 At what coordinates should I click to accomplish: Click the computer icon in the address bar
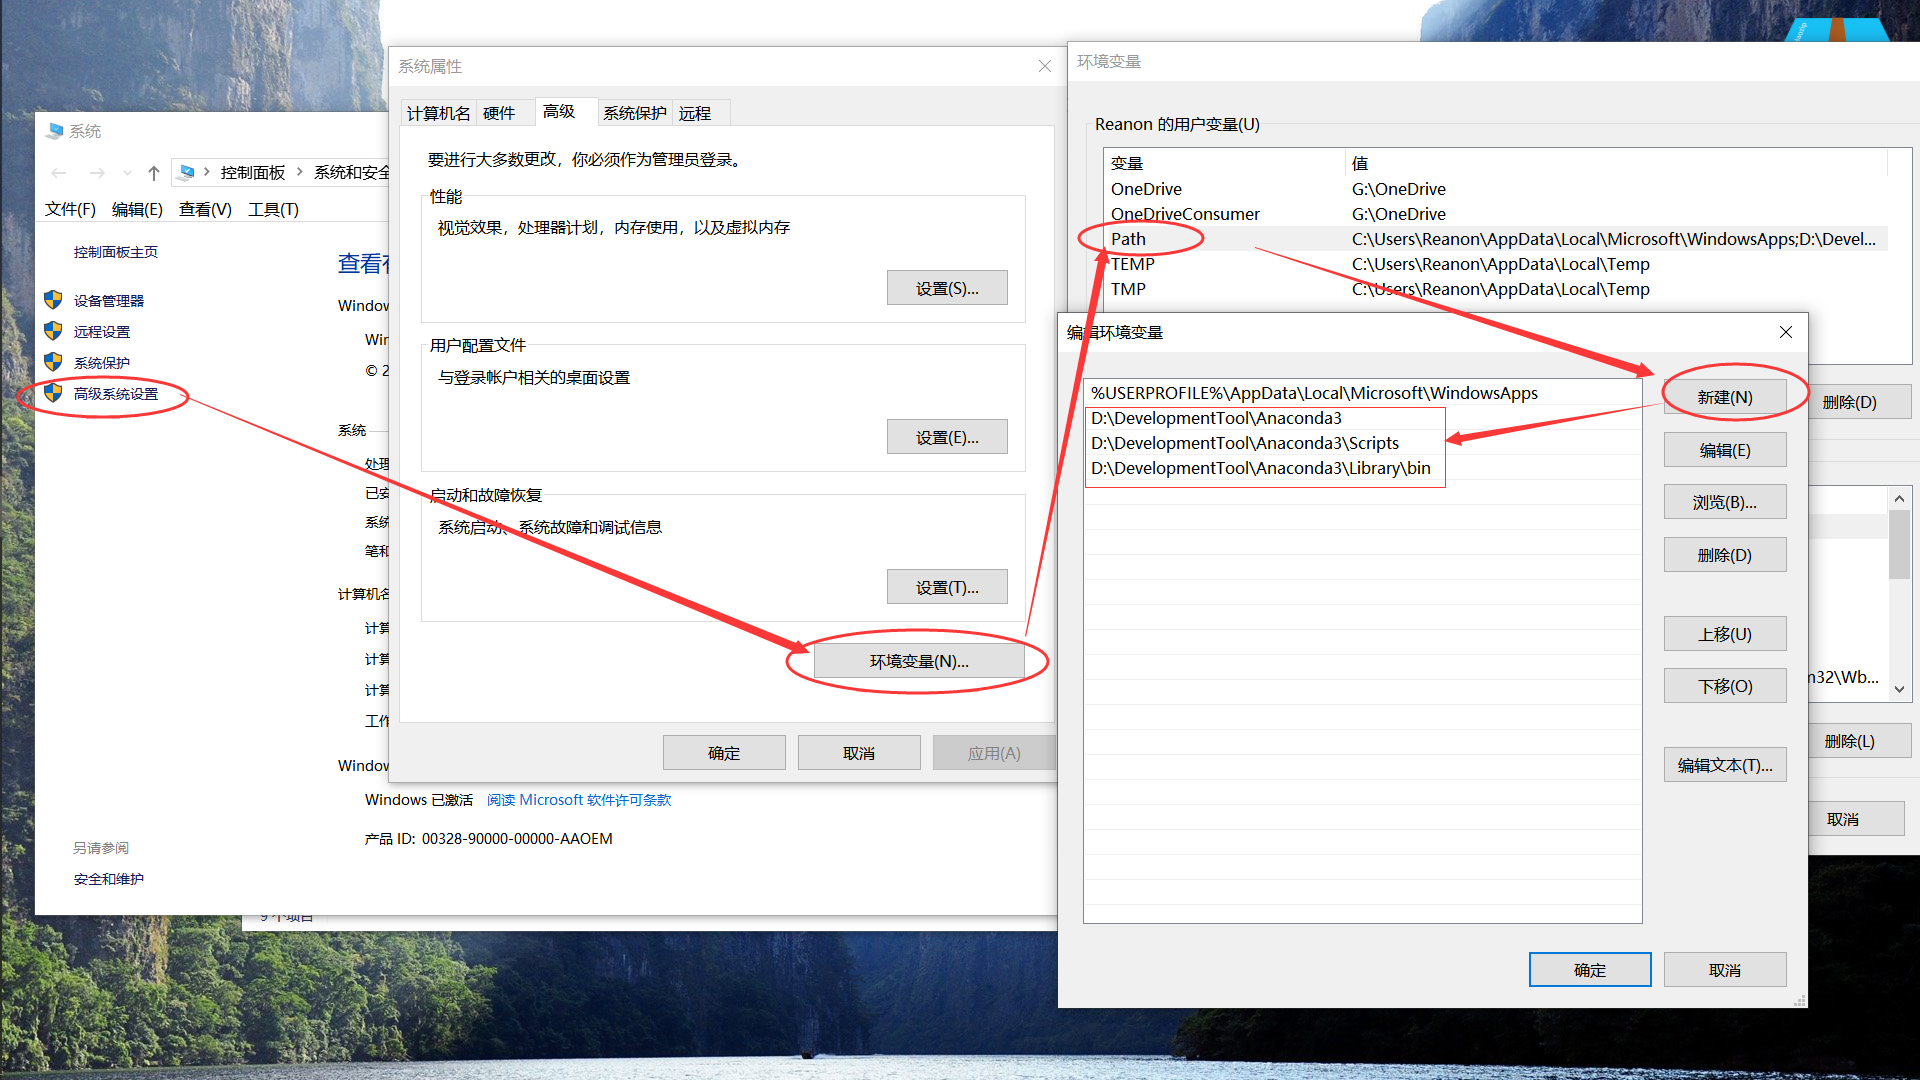point(188,172)
